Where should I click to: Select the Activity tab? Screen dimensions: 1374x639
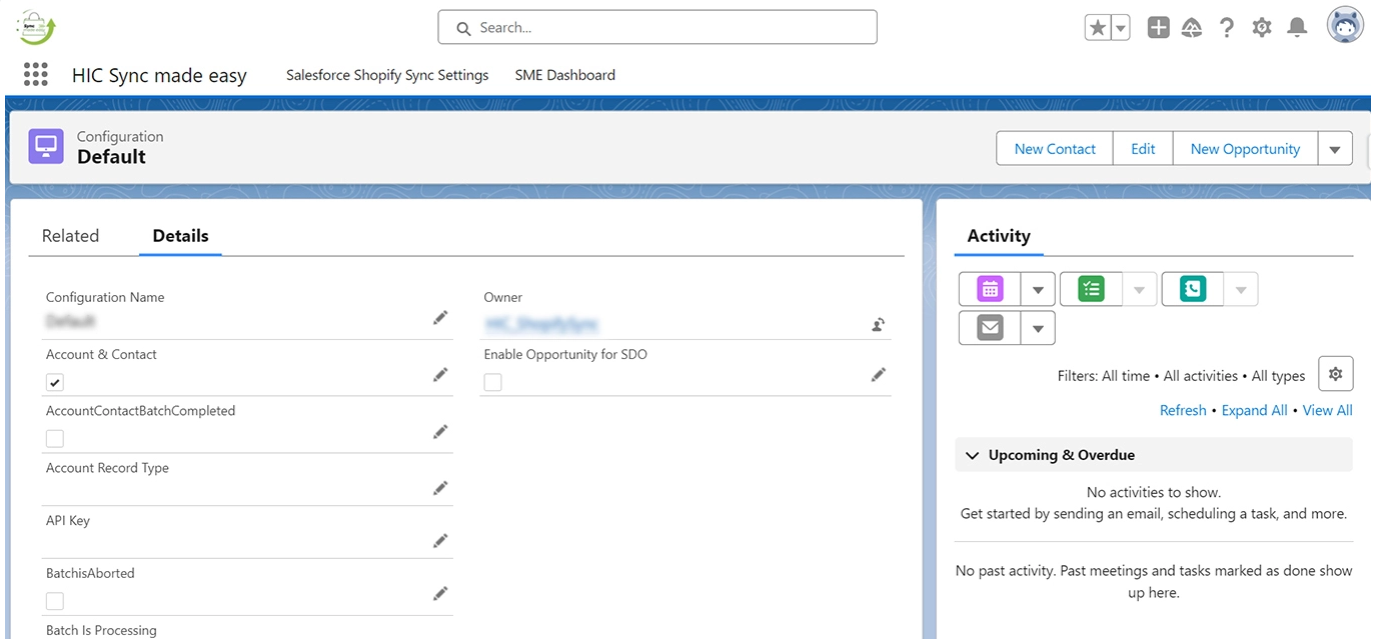pos(998,236)
